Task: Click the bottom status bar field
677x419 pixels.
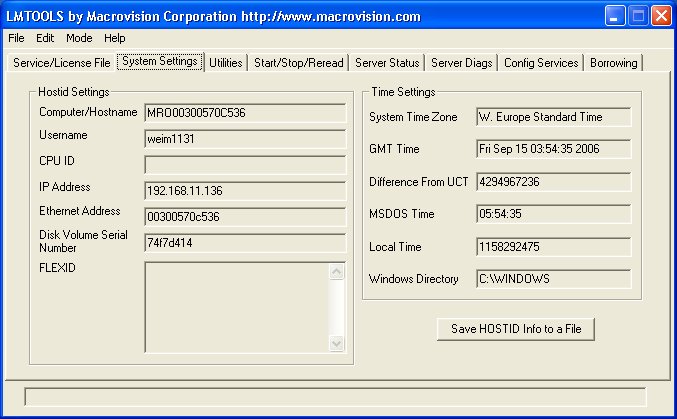Action: pos(335,397)
